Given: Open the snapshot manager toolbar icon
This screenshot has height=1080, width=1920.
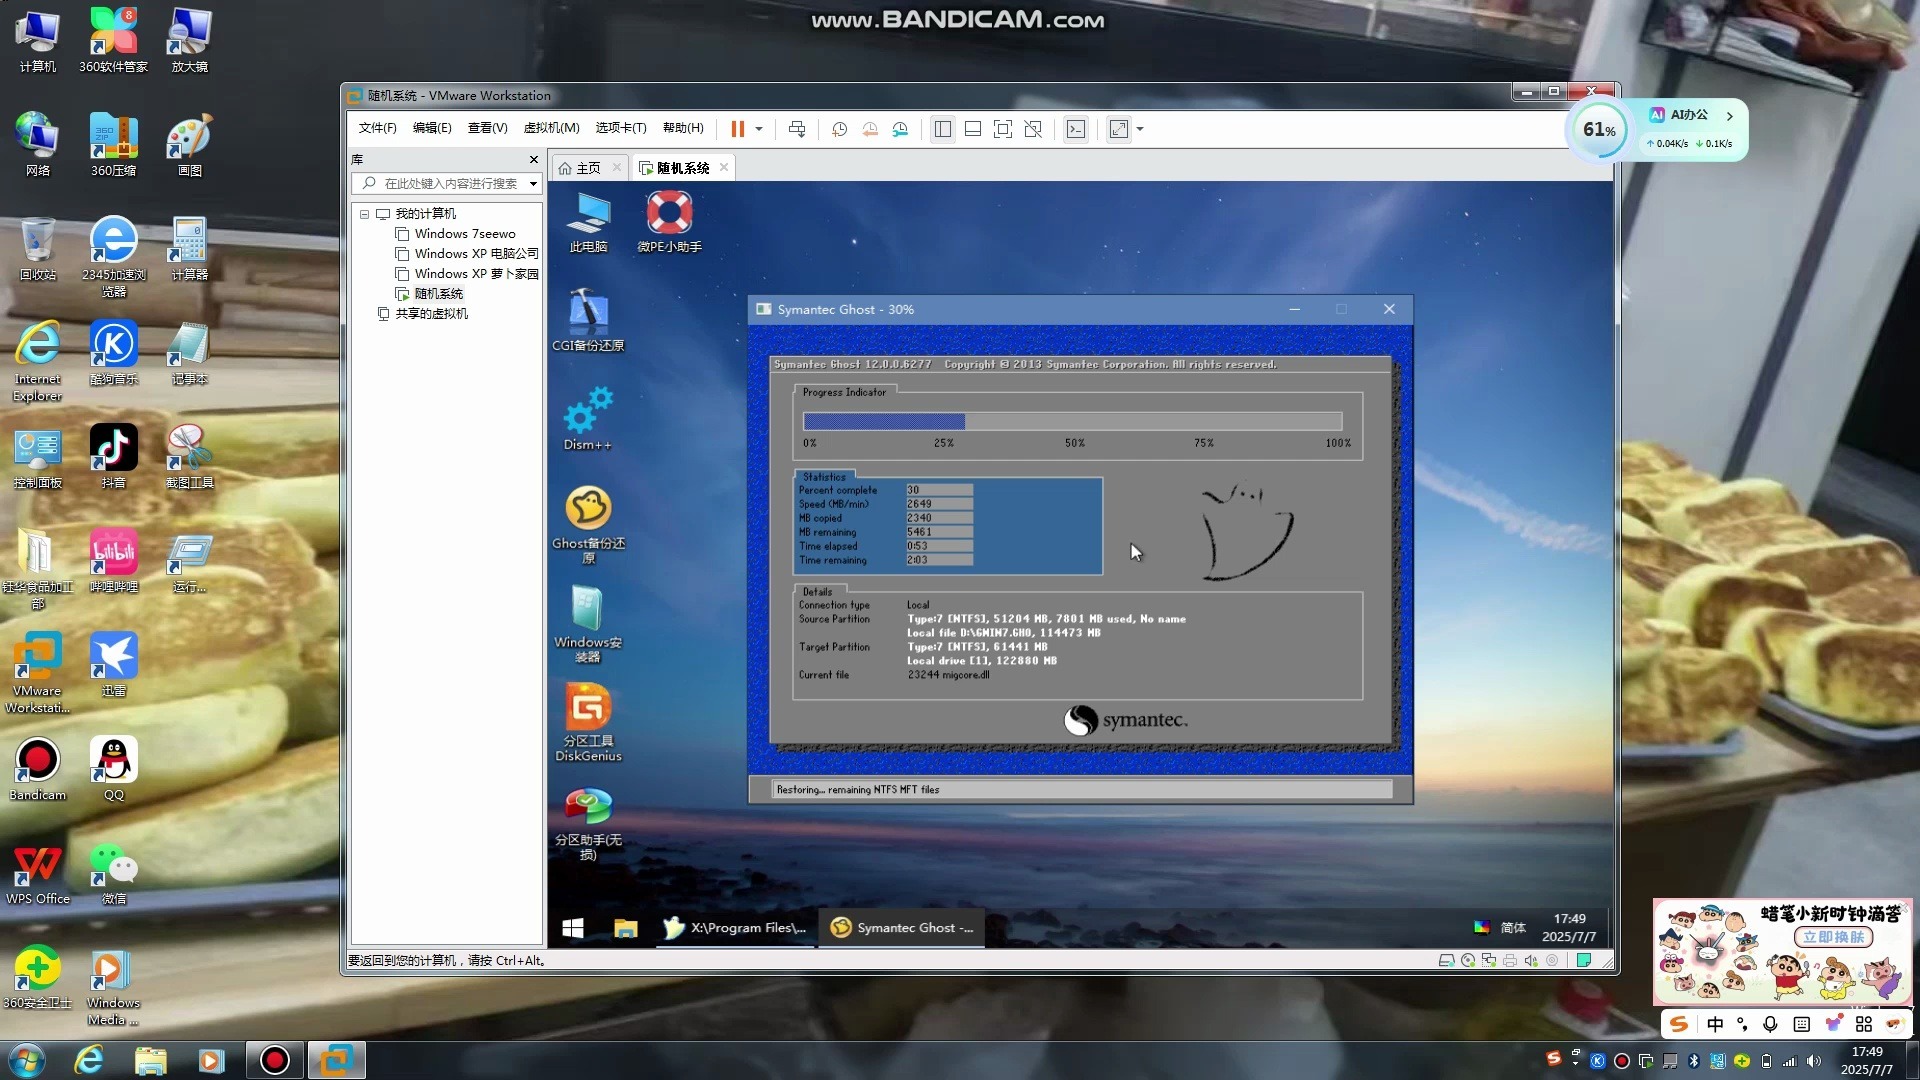Looking at the screenshot, I should (x=899, y=129).
